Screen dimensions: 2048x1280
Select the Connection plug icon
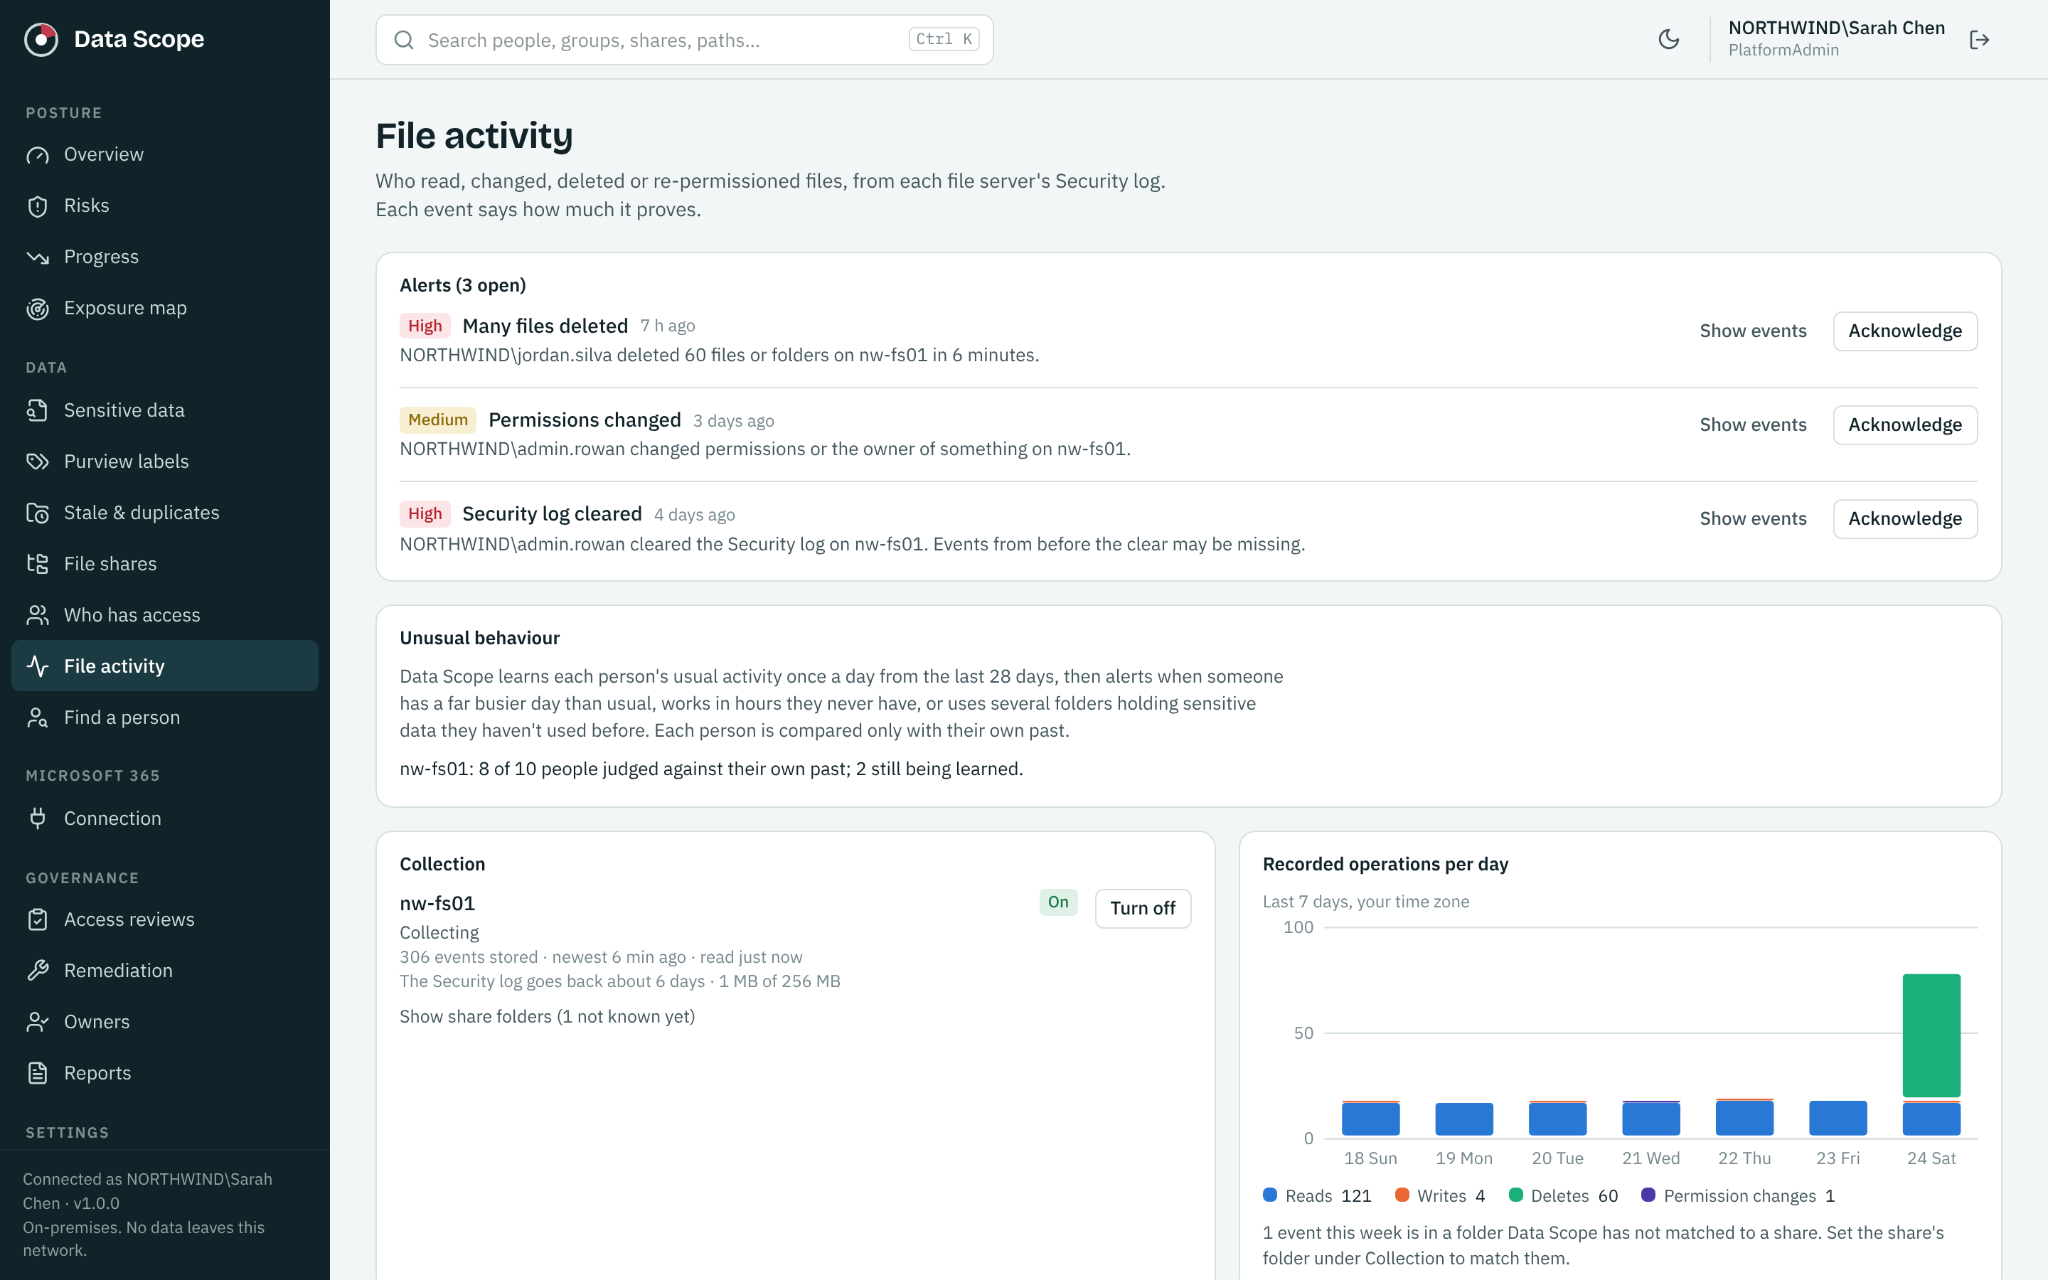[x=38, y=819]
